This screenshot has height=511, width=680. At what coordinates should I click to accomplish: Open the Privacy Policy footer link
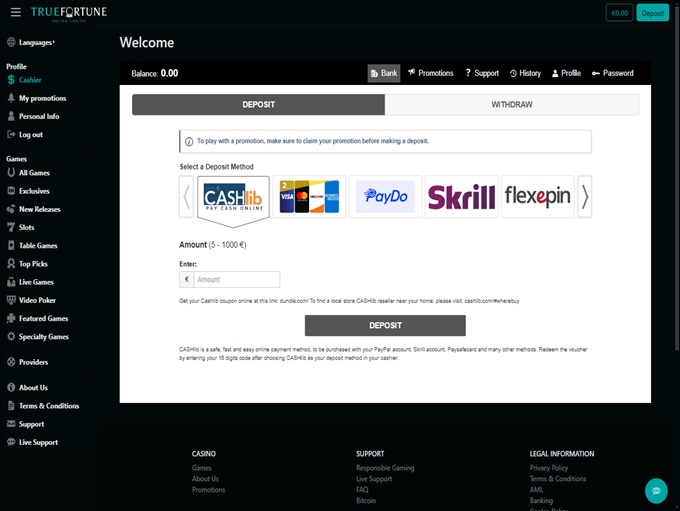548,468
